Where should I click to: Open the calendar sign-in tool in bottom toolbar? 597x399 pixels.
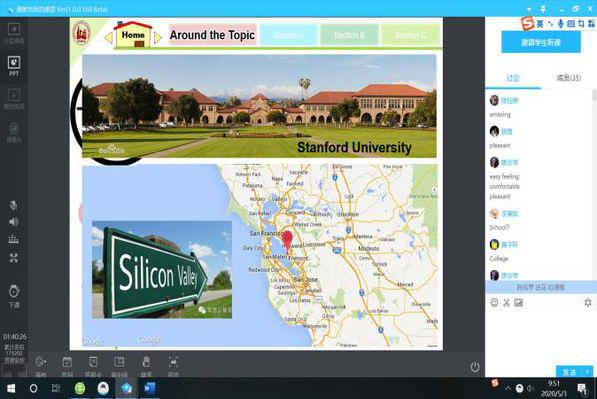pos(67,366)
